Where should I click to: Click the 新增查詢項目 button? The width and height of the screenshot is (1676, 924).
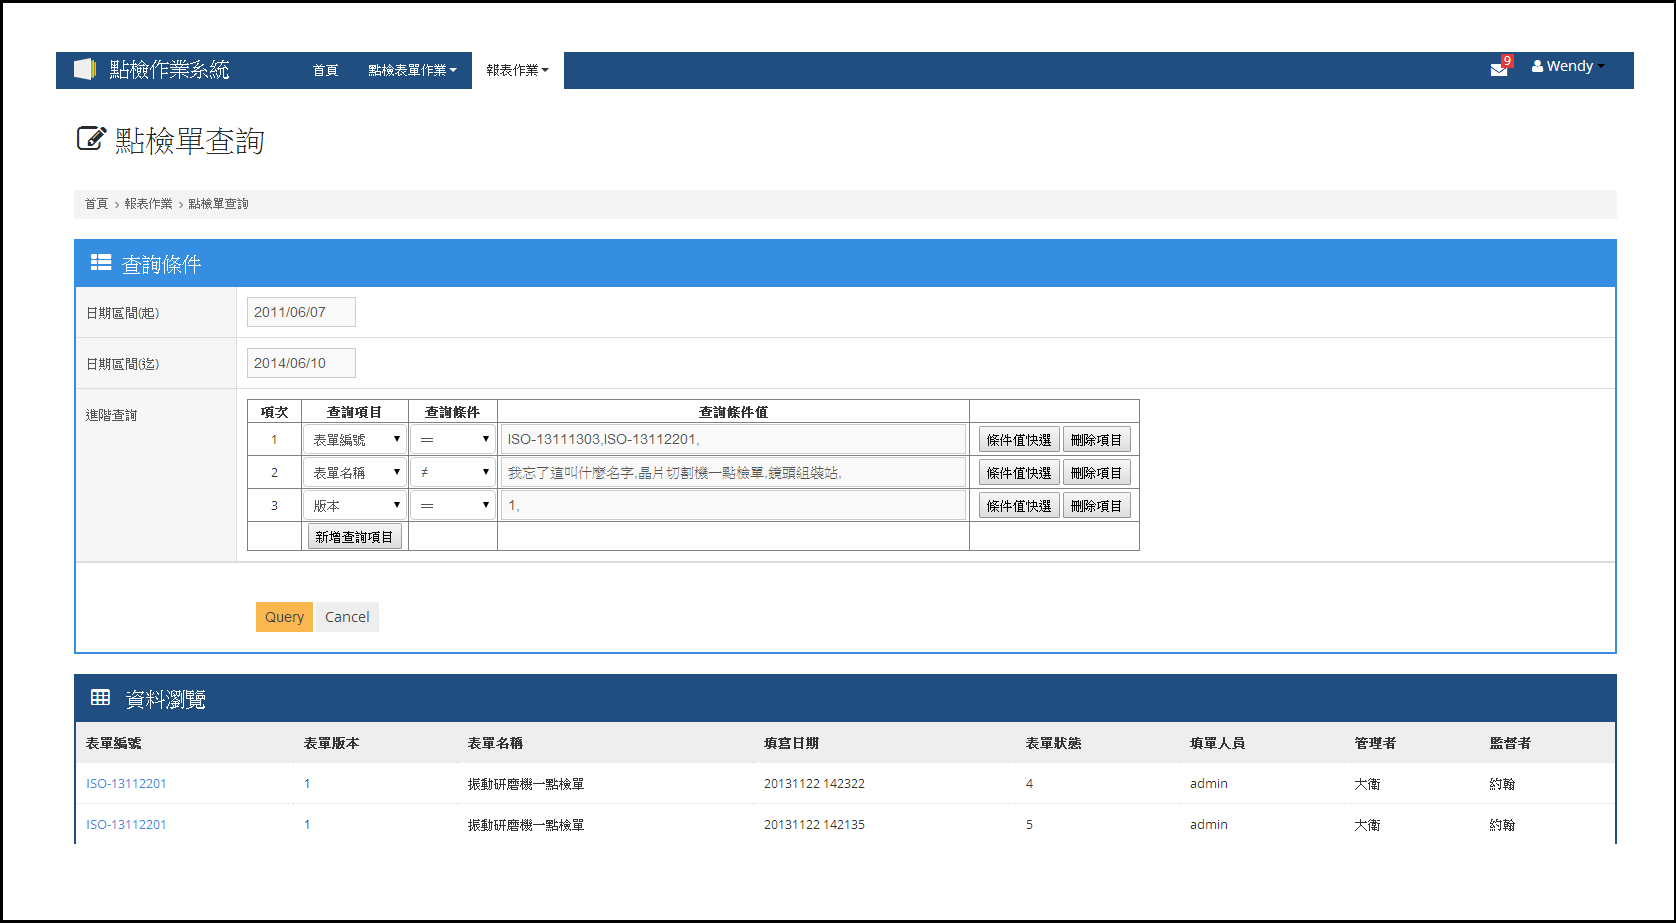tap(354, 536)
